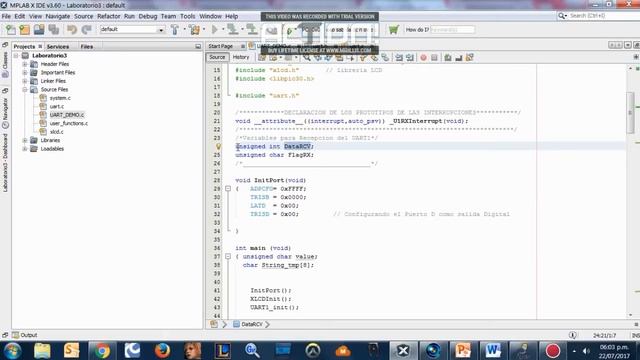640x360 pixels.
Task: Select system.c in the project tree
Action: (x=60, y=98)
